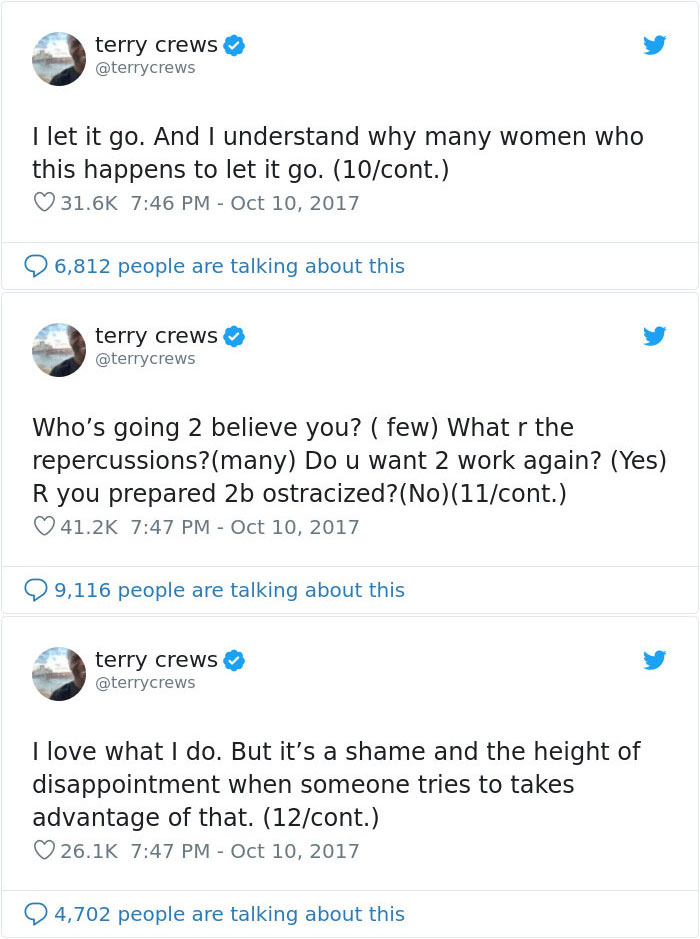Click the verified badge next to terry crews
This screenshot has width=700, height=939.
(x=234, y=44)
